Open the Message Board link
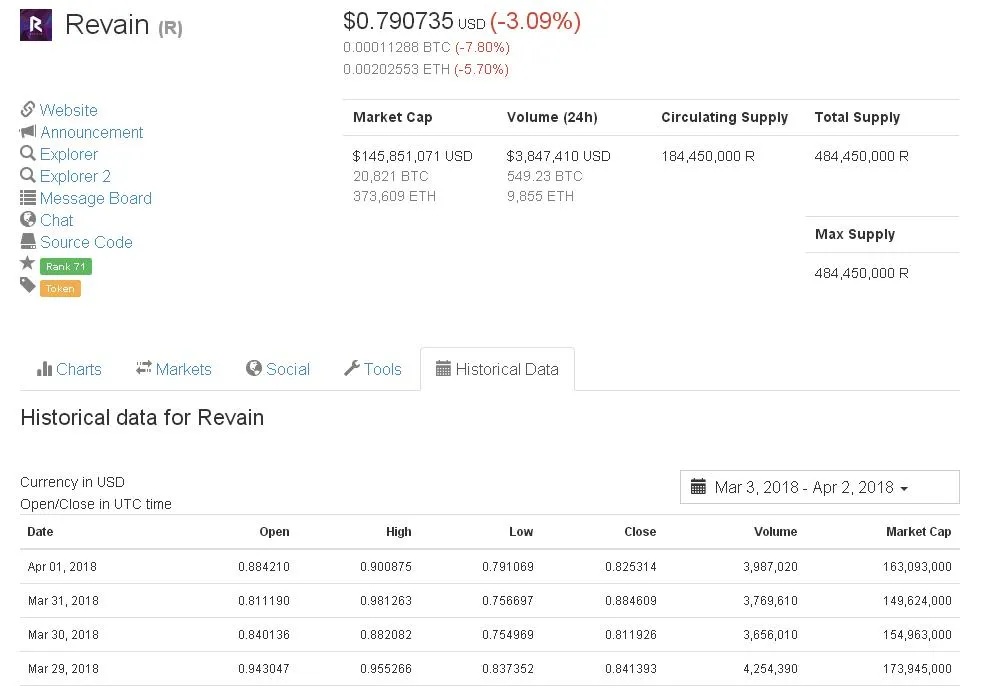The height and width of the screenshot is (687, 997). 96,198
